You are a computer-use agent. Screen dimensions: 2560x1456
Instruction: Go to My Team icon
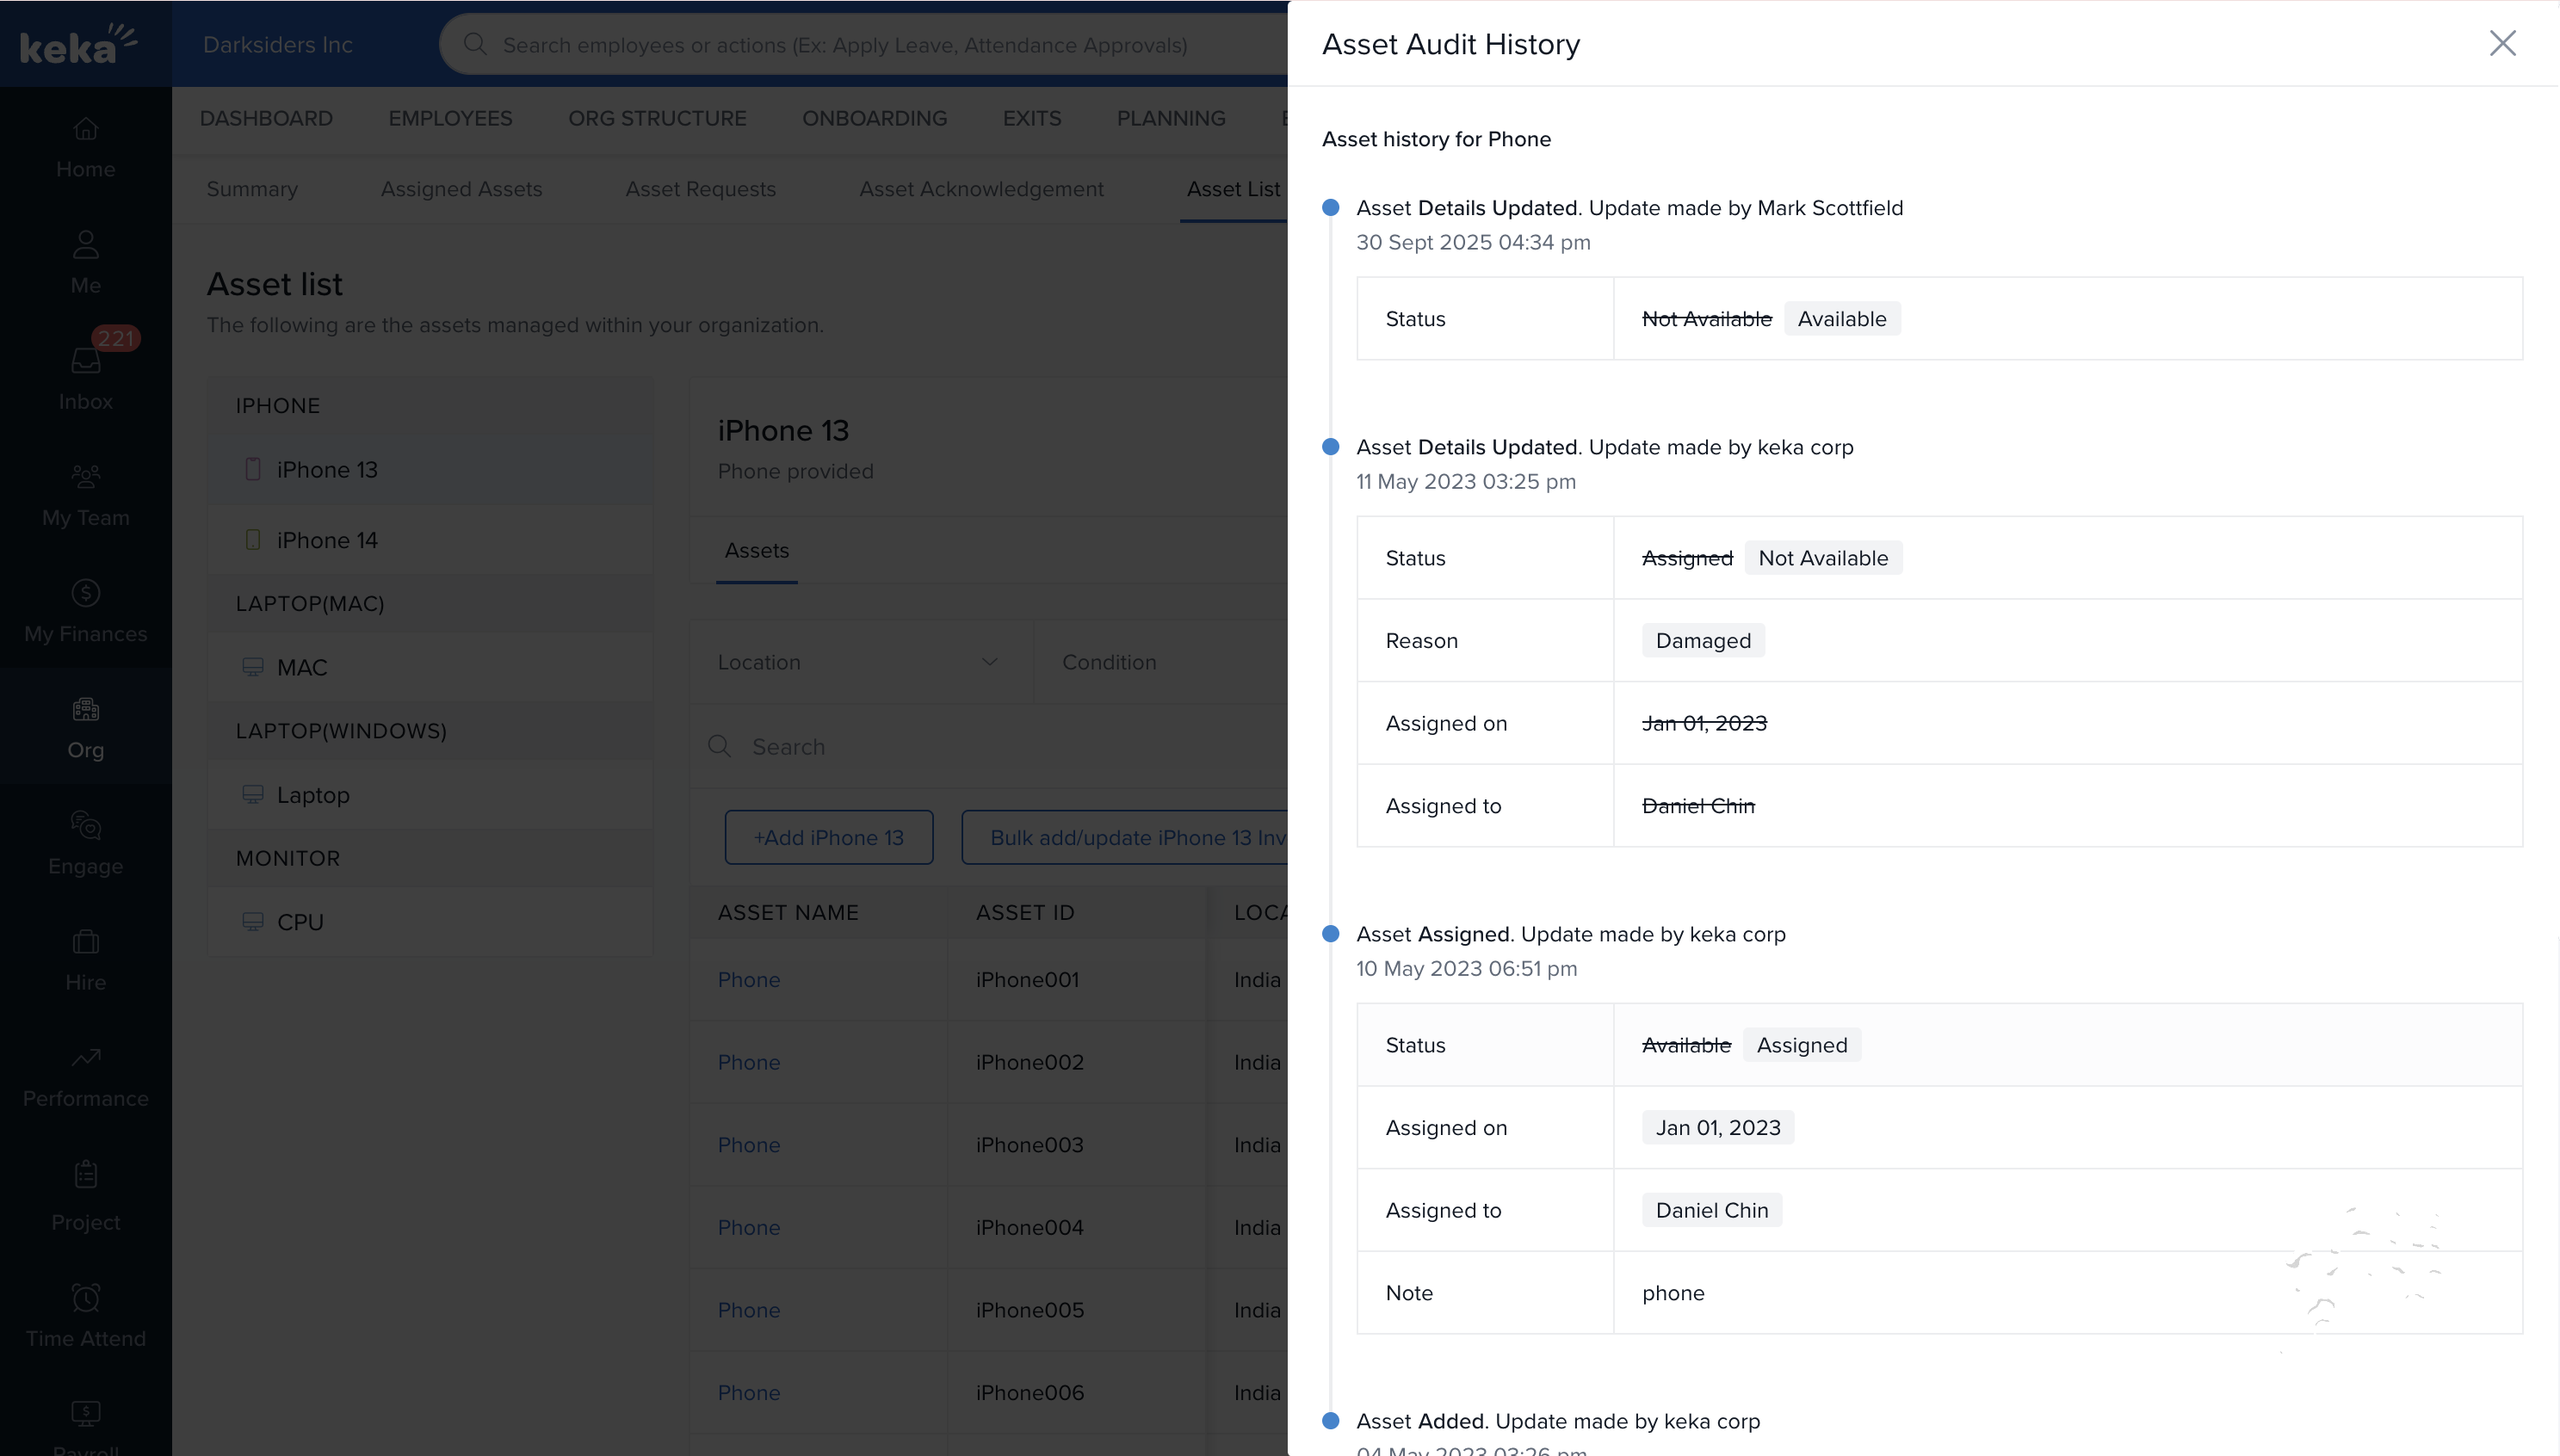click(x=85, y=477)
